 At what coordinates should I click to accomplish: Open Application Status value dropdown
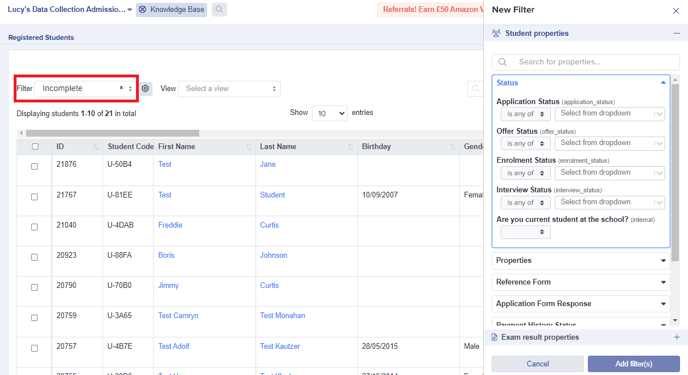[609, 114]
